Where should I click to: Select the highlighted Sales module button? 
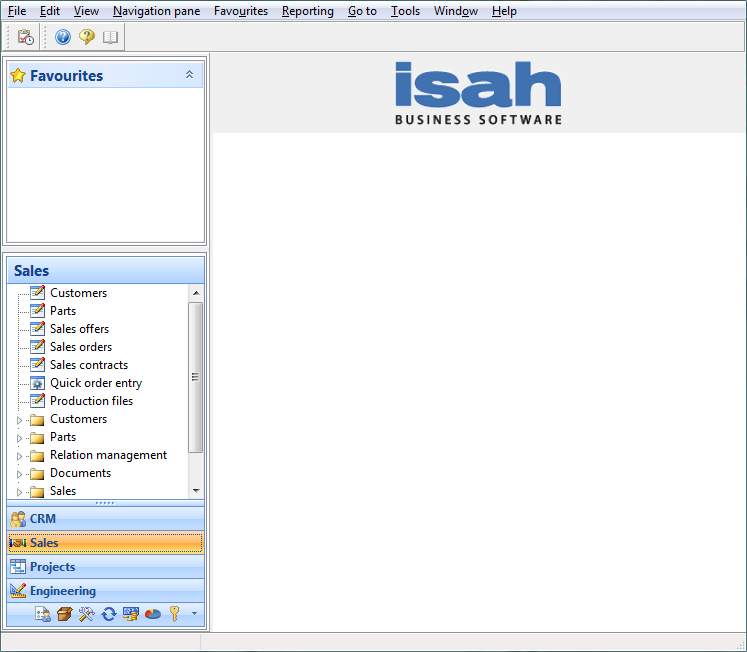click(106, 543)
